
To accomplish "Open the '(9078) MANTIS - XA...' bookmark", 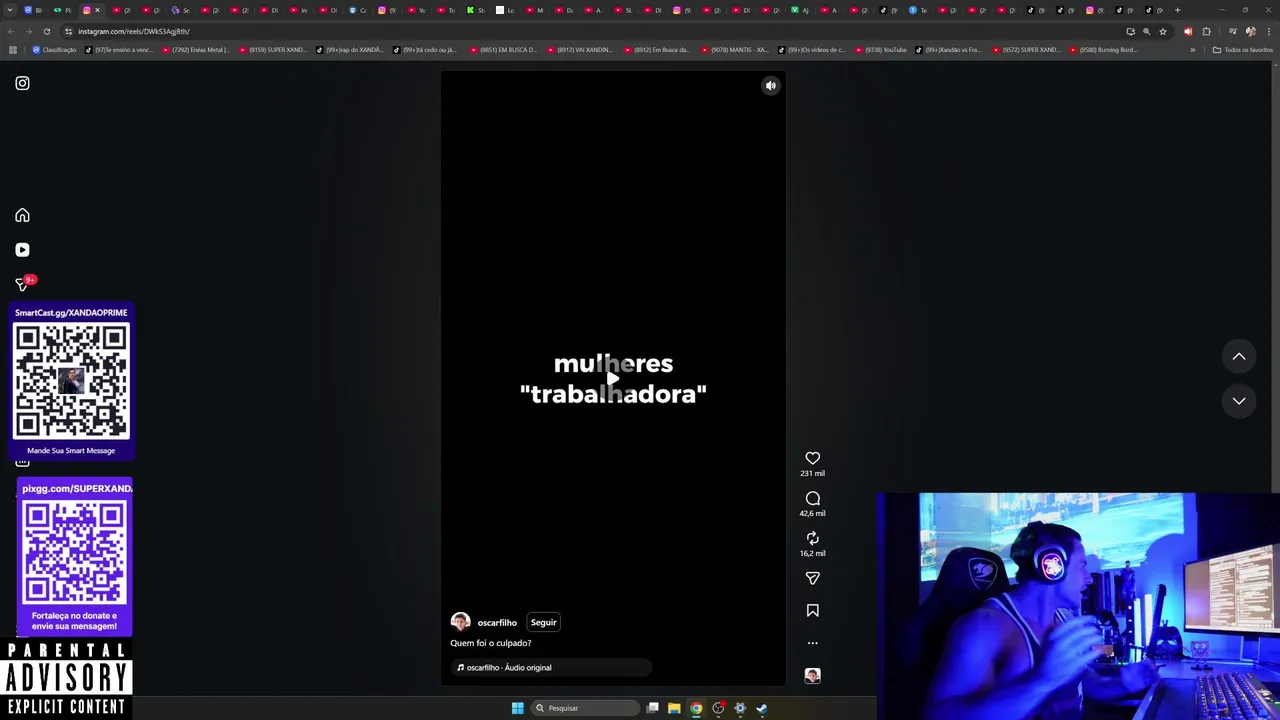I will (x=734, y=49).
